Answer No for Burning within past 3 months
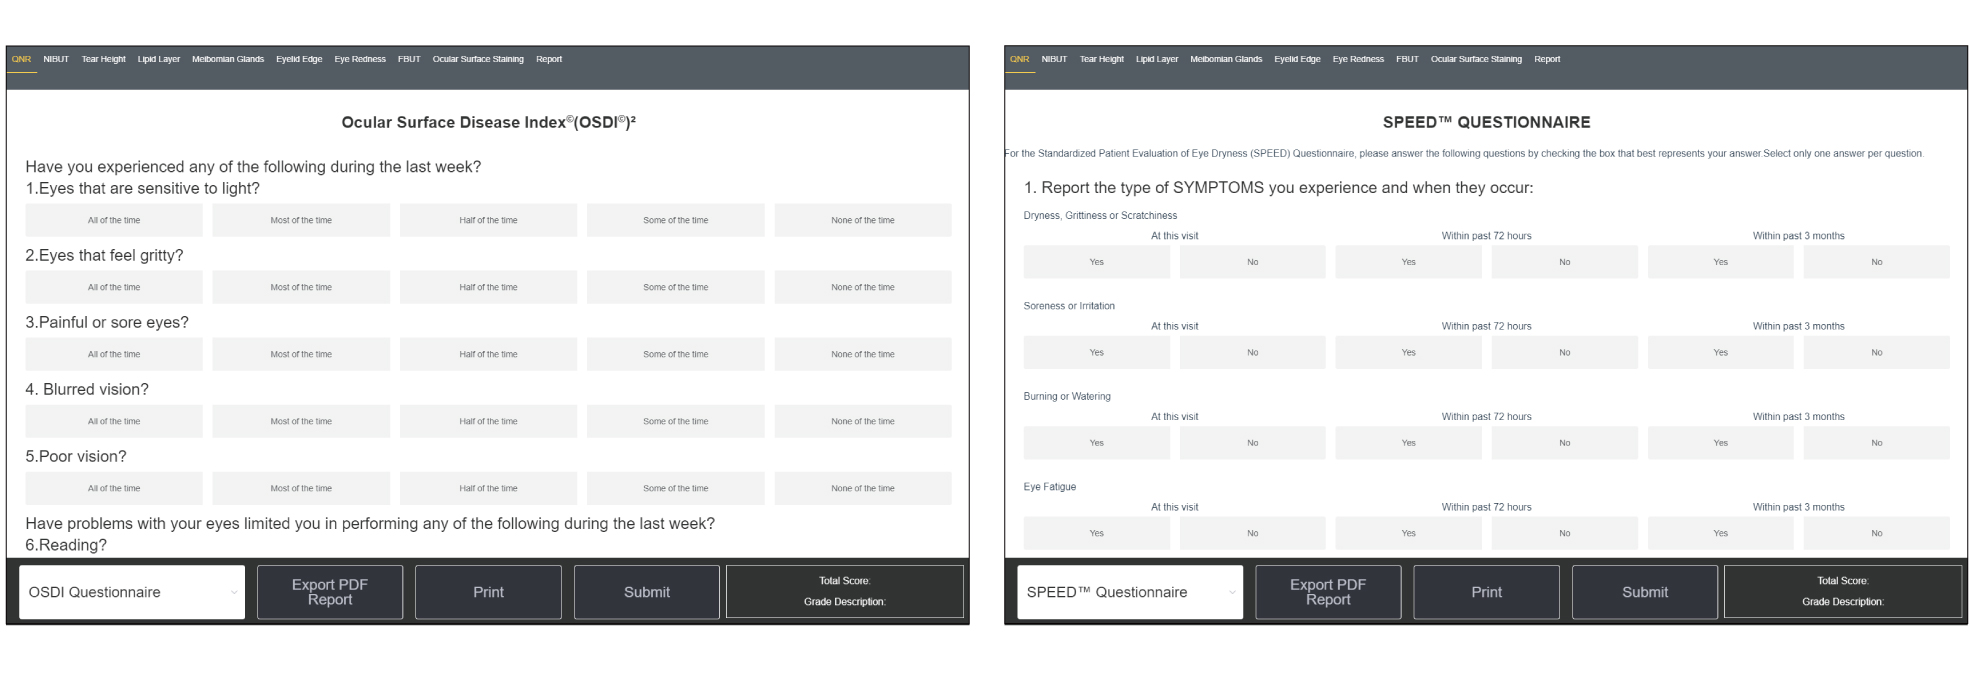Viewport: 1975px width, 677px height. (x=1876, y=443)
